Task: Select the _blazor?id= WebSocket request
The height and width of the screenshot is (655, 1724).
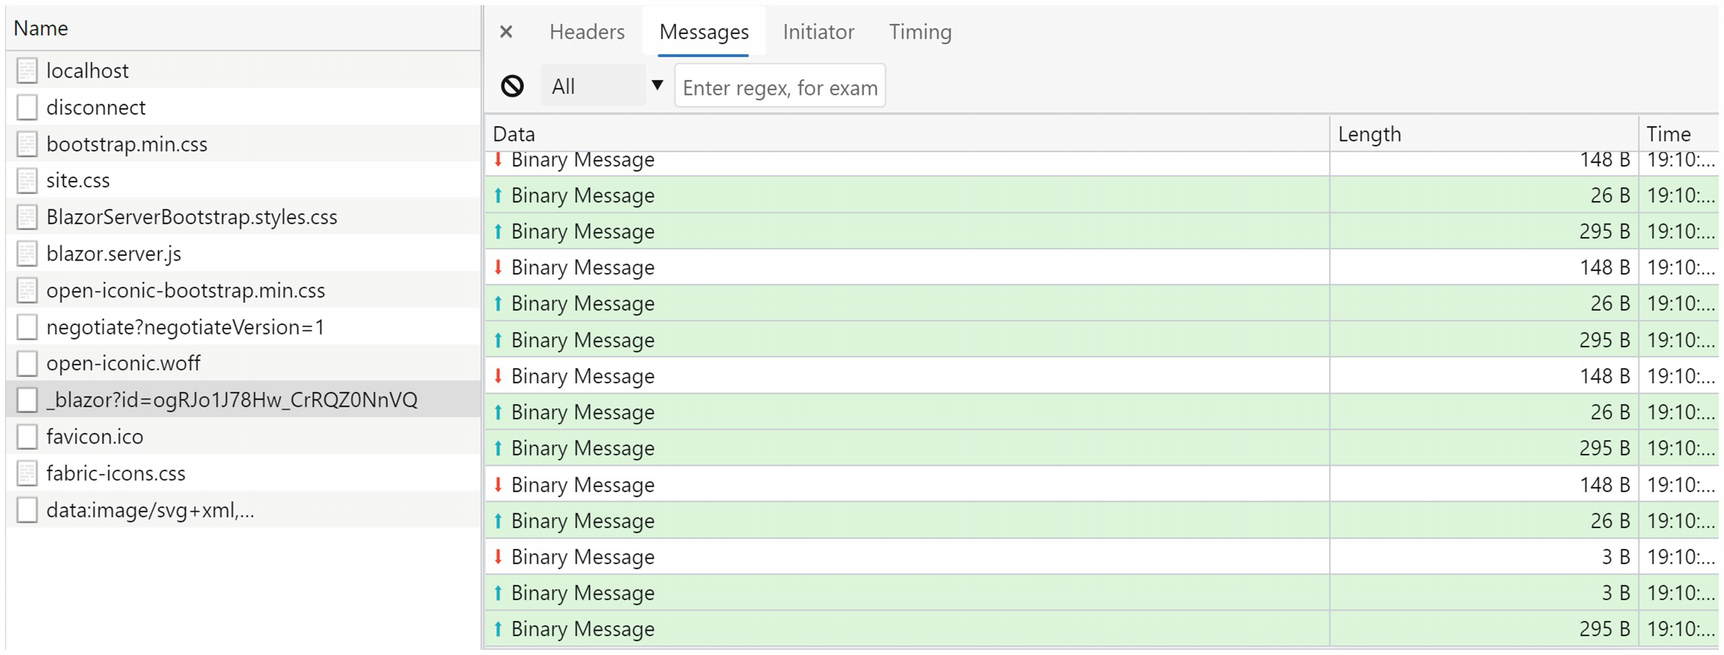Action: (x=232, y=400)
